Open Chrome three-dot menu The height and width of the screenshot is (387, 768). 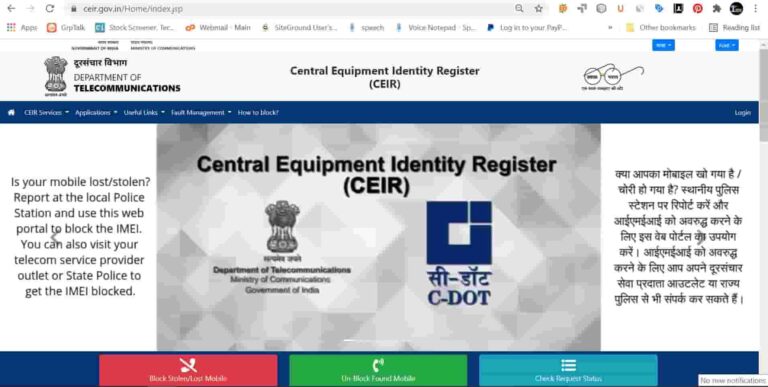tap(756, 8)
